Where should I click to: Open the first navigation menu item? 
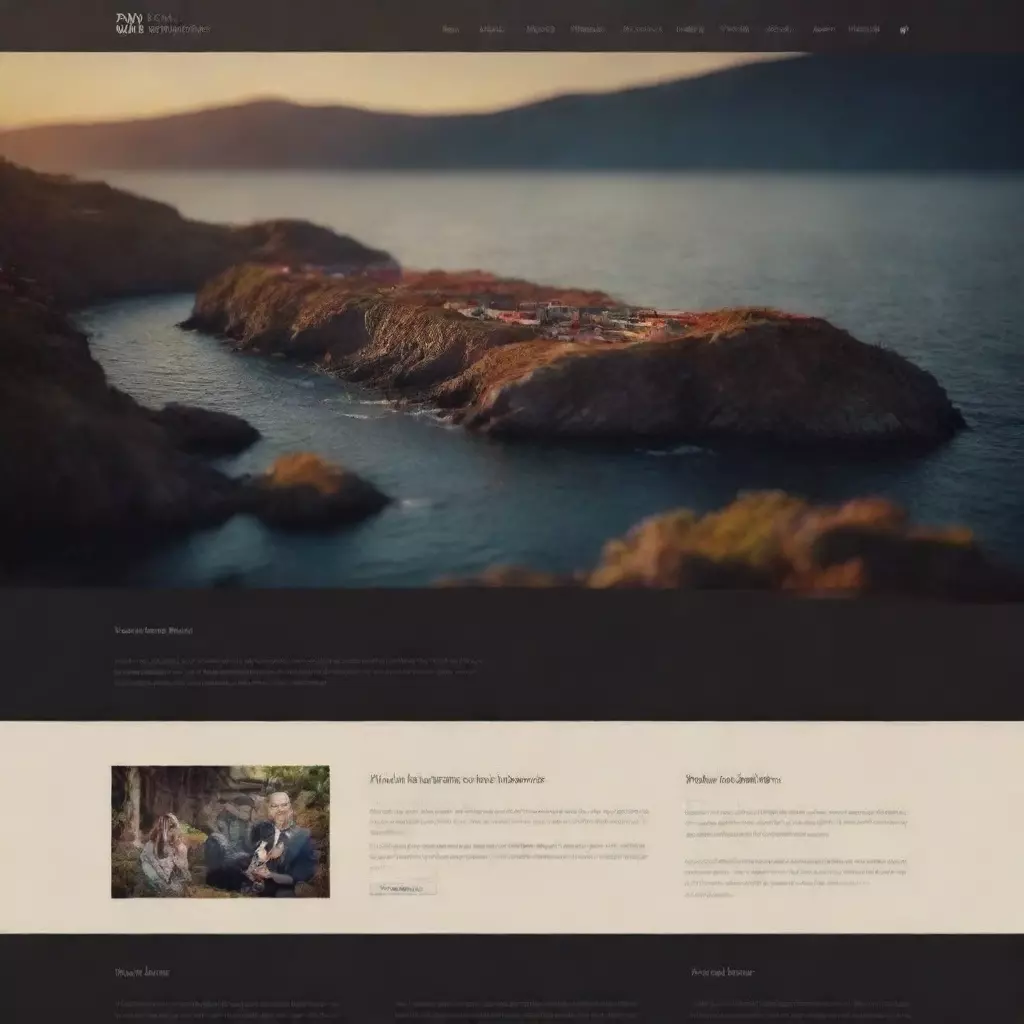pyautogui.click(x=451, y=29)
